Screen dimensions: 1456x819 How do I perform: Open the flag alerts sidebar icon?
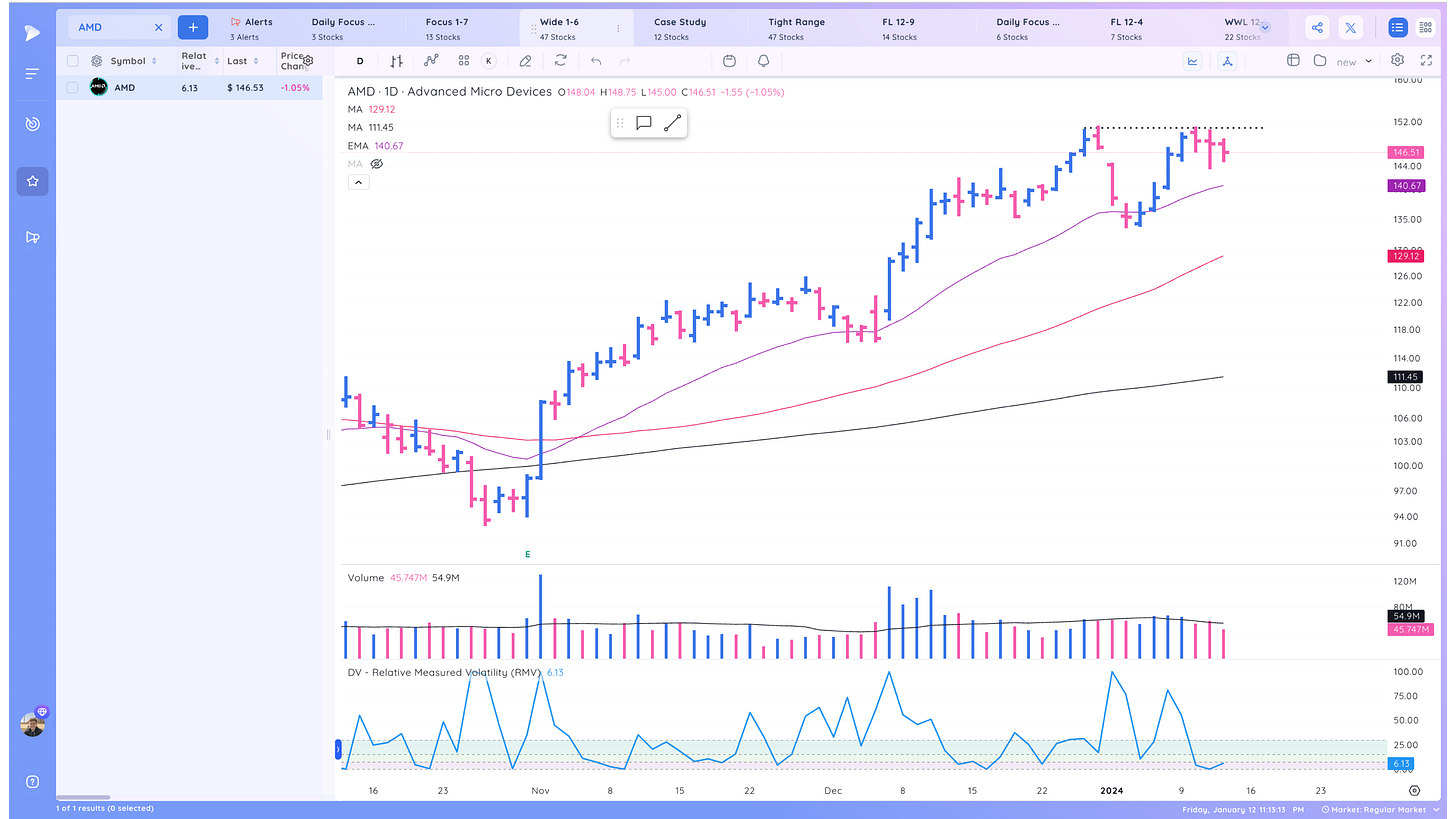[x=32, y=237]
